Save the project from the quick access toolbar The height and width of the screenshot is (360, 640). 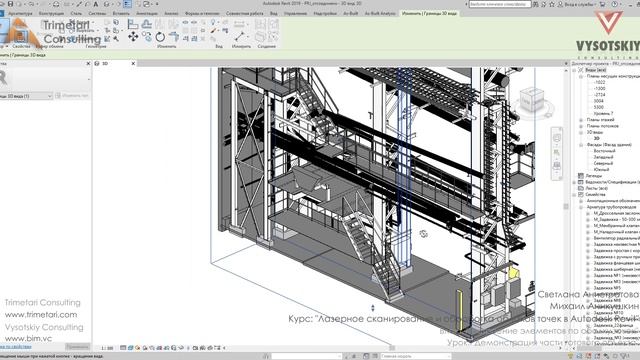click(11, 4)
